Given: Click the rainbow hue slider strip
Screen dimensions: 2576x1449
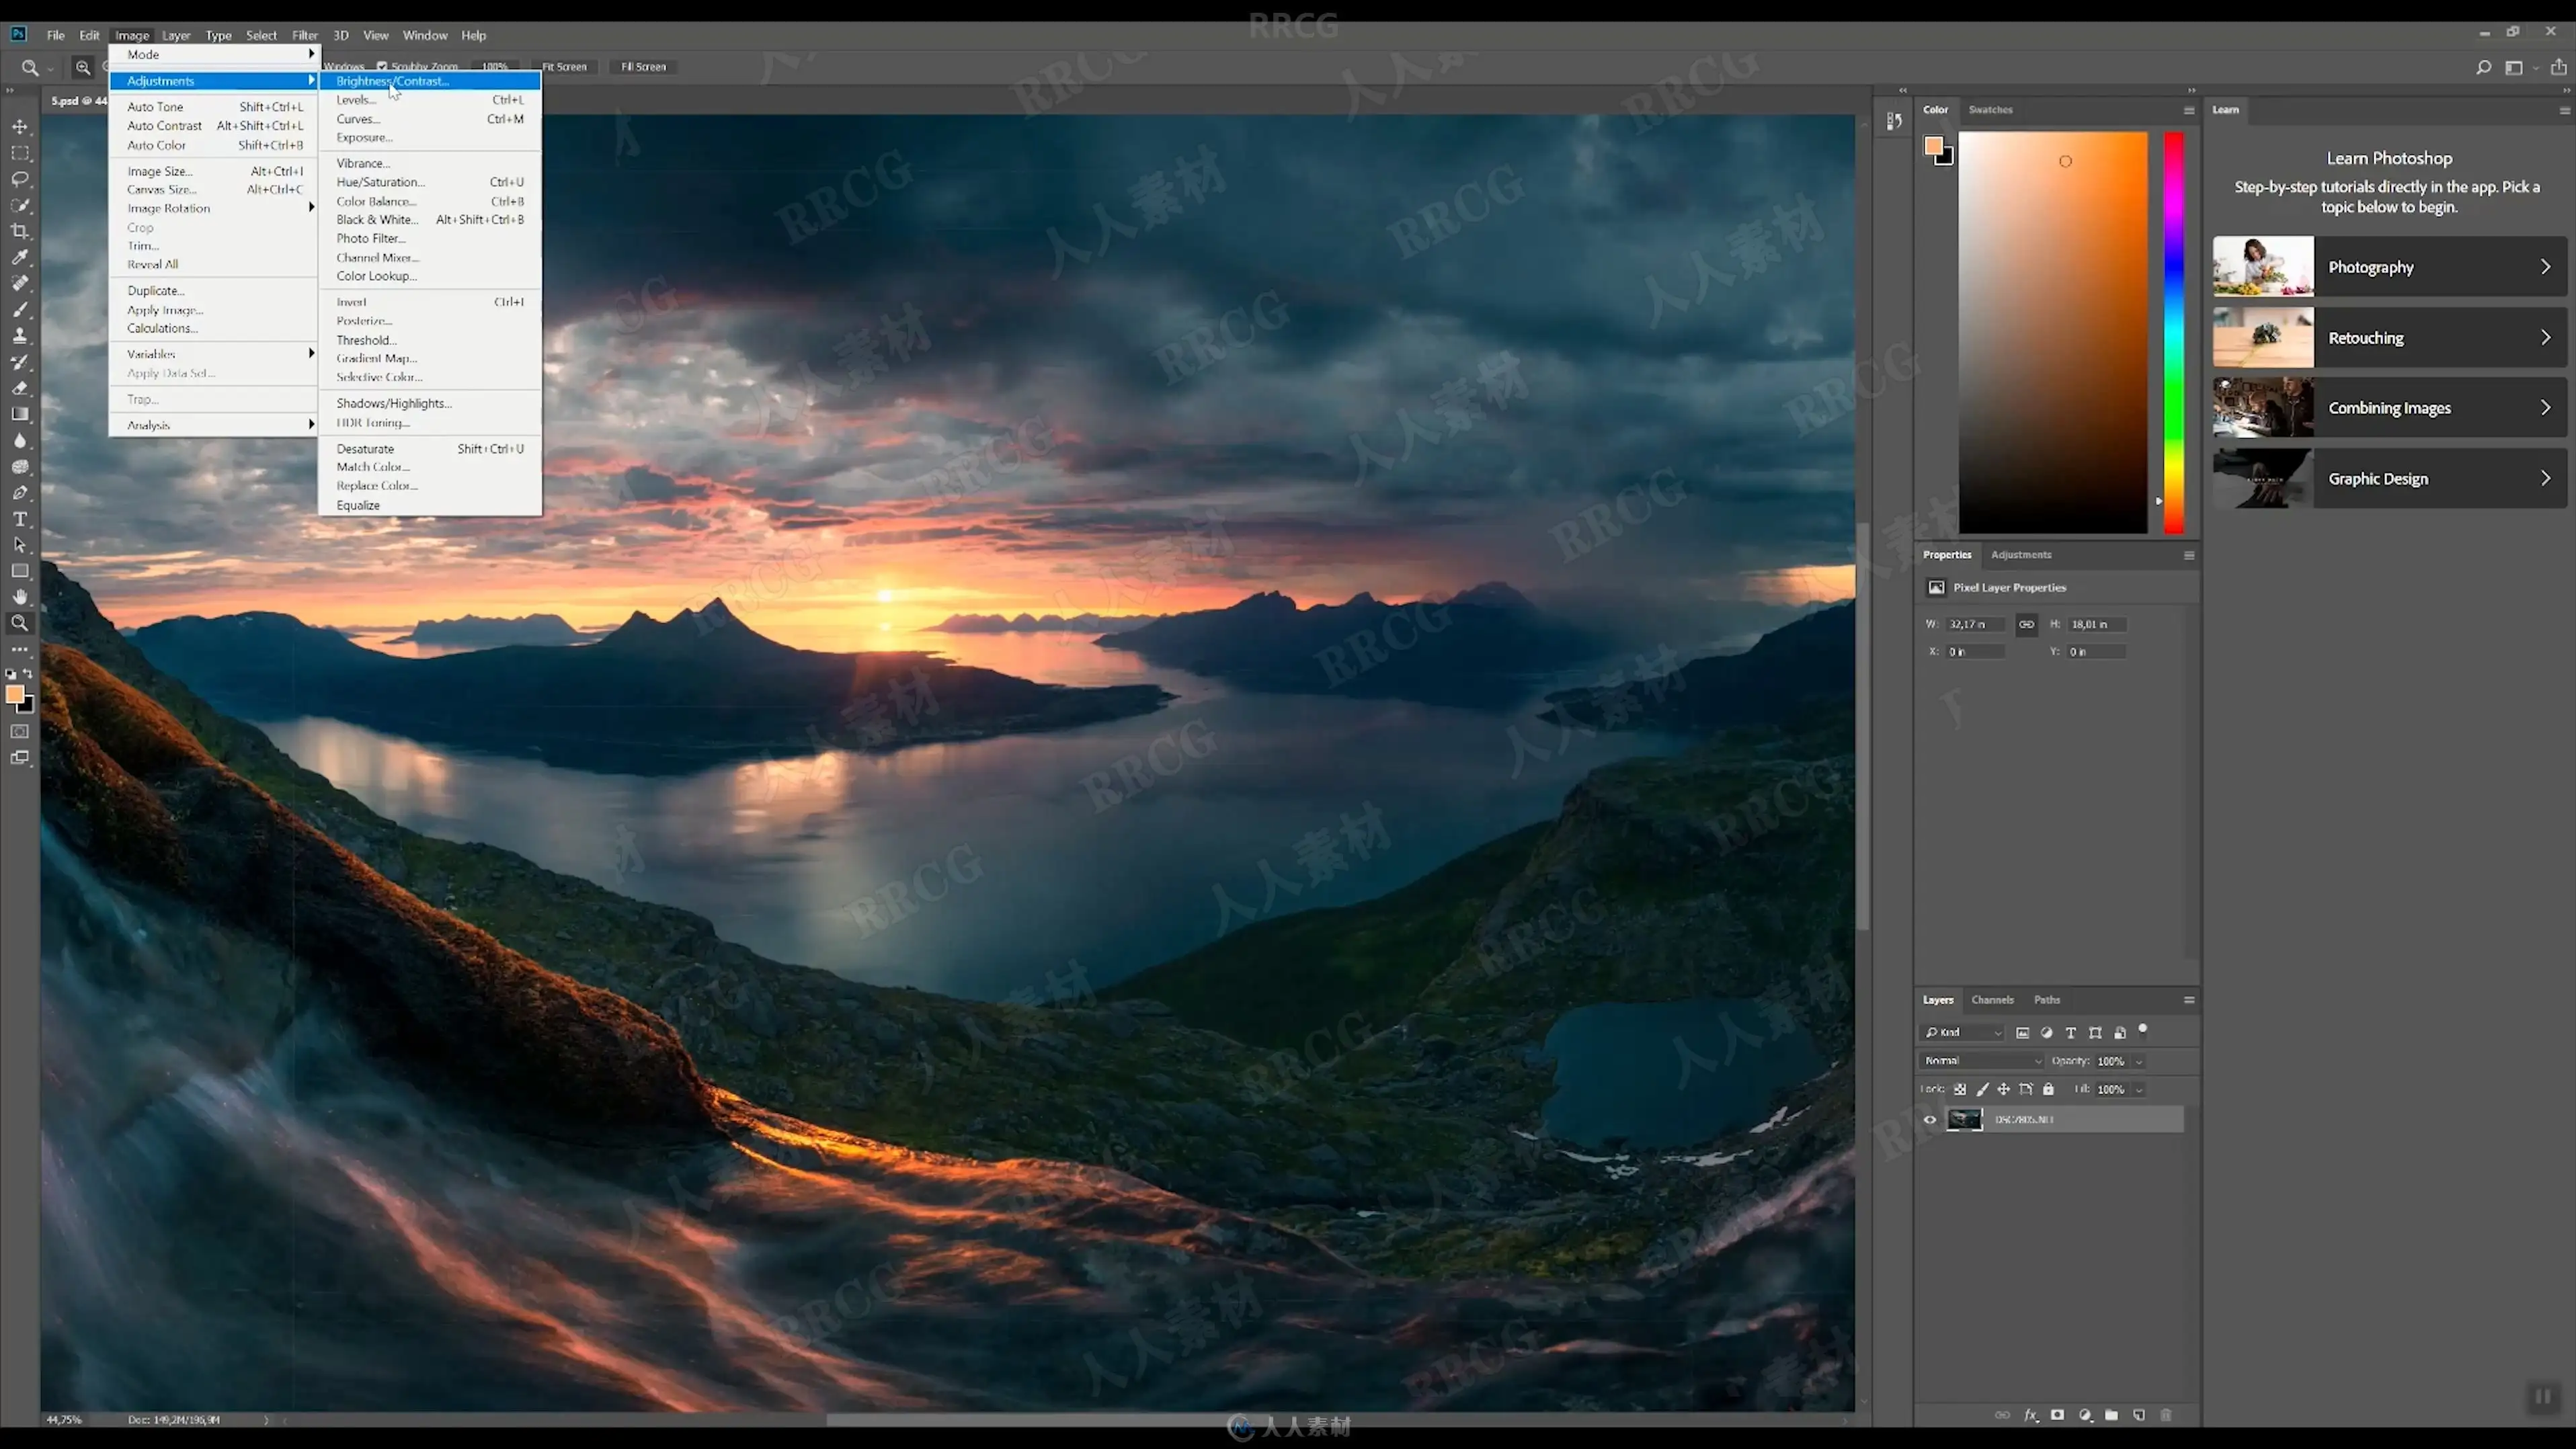Looking at the screenshot, I should pos(2173,330).
